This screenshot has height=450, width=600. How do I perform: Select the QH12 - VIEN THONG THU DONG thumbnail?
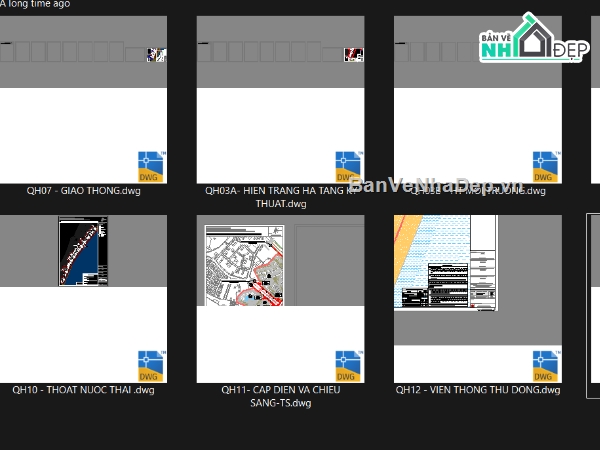(478, 298)
